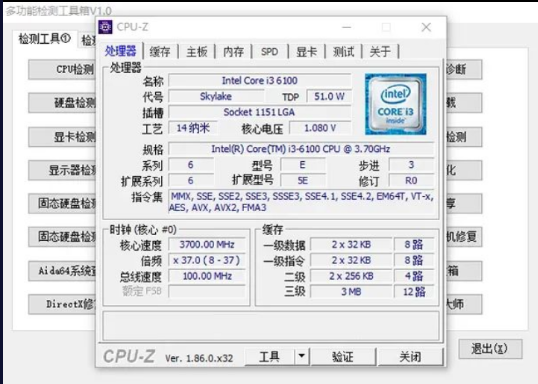Image resolution: width=538 pixels, height=384 pixels.
Task: Select 检测工具① tab in toolbox window
Action: point(45,39)
